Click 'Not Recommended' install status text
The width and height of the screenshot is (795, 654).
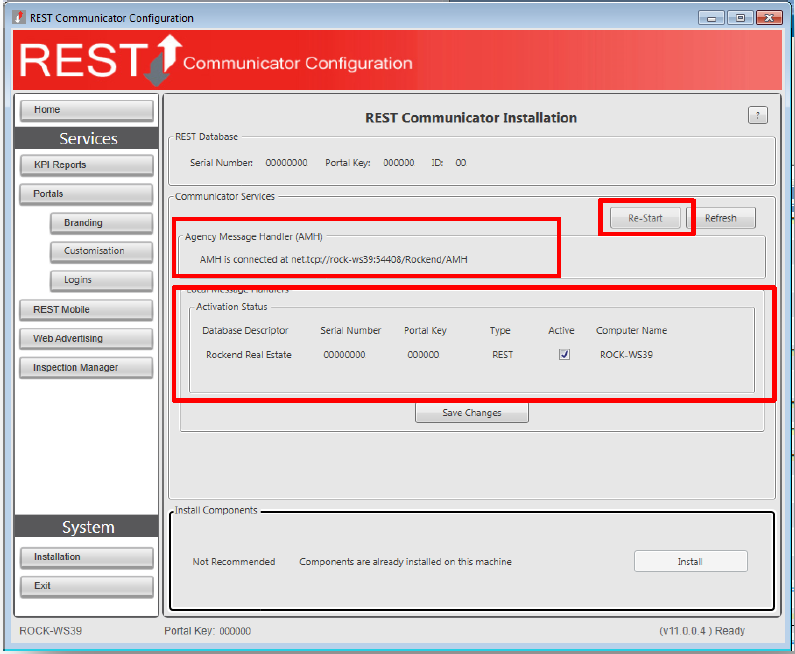coord(234,562)
